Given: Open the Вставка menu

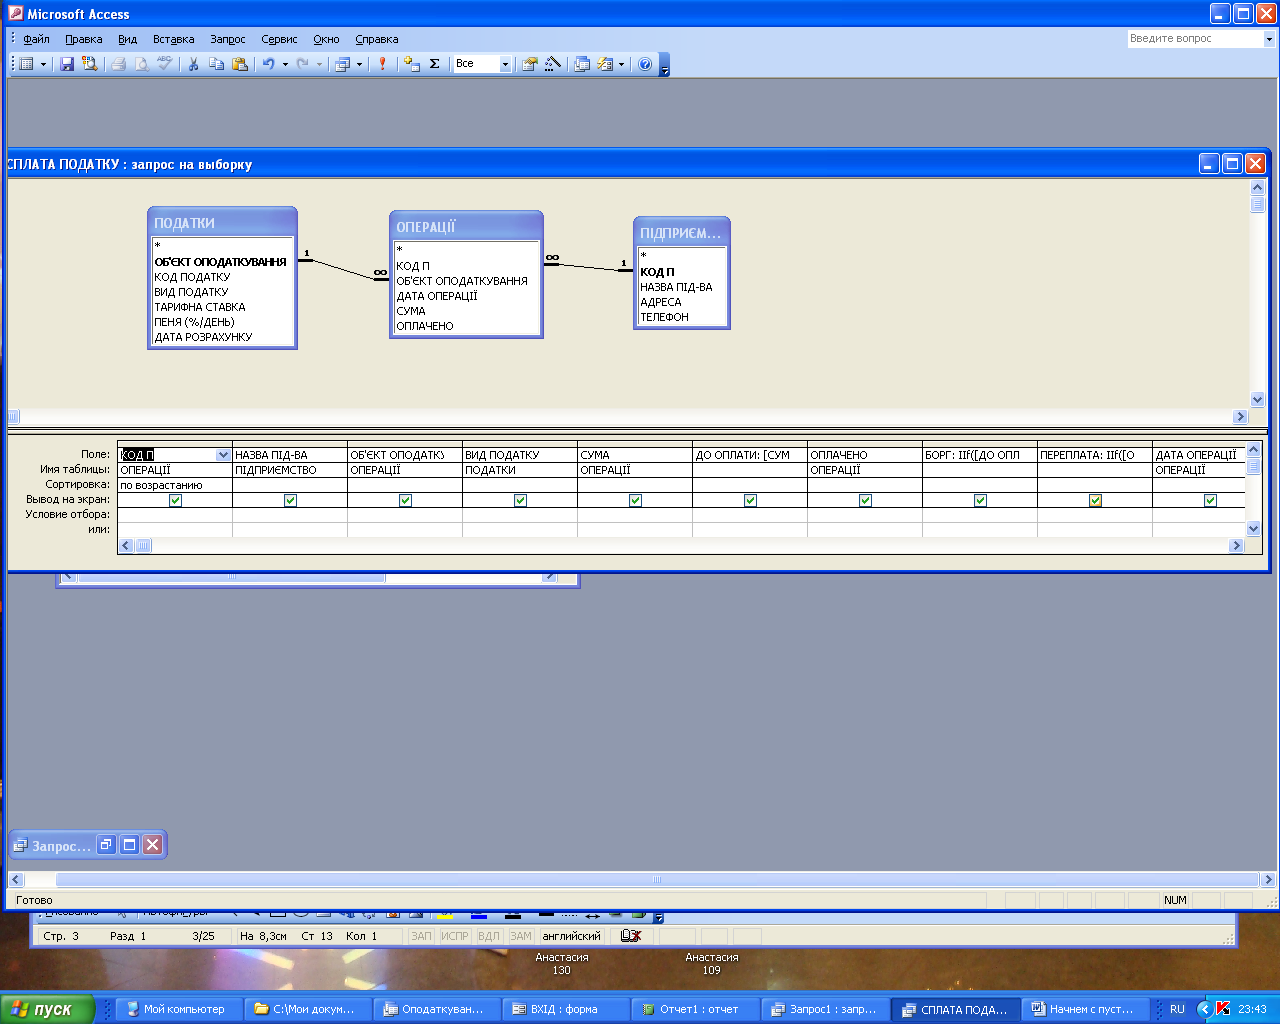Looking at the screenshot, I should tap(174, 39).
